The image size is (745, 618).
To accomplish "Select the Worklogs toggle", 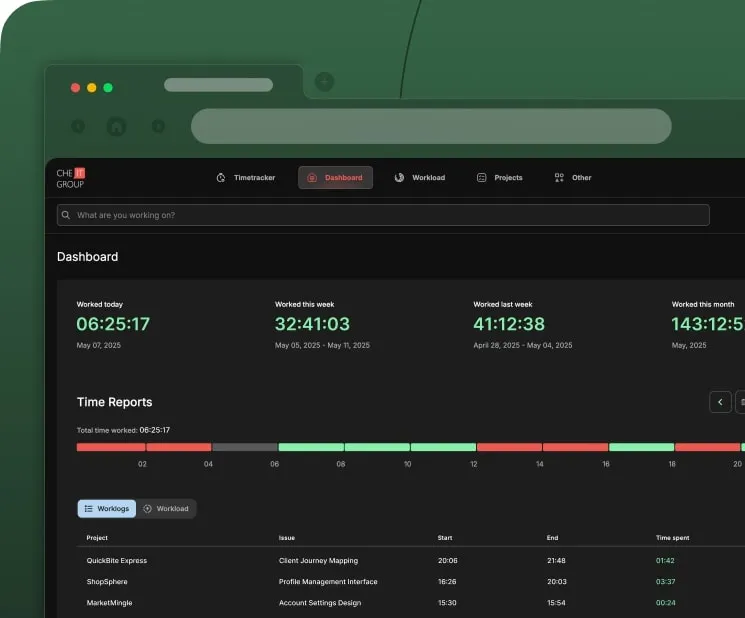I will point(107,509).
